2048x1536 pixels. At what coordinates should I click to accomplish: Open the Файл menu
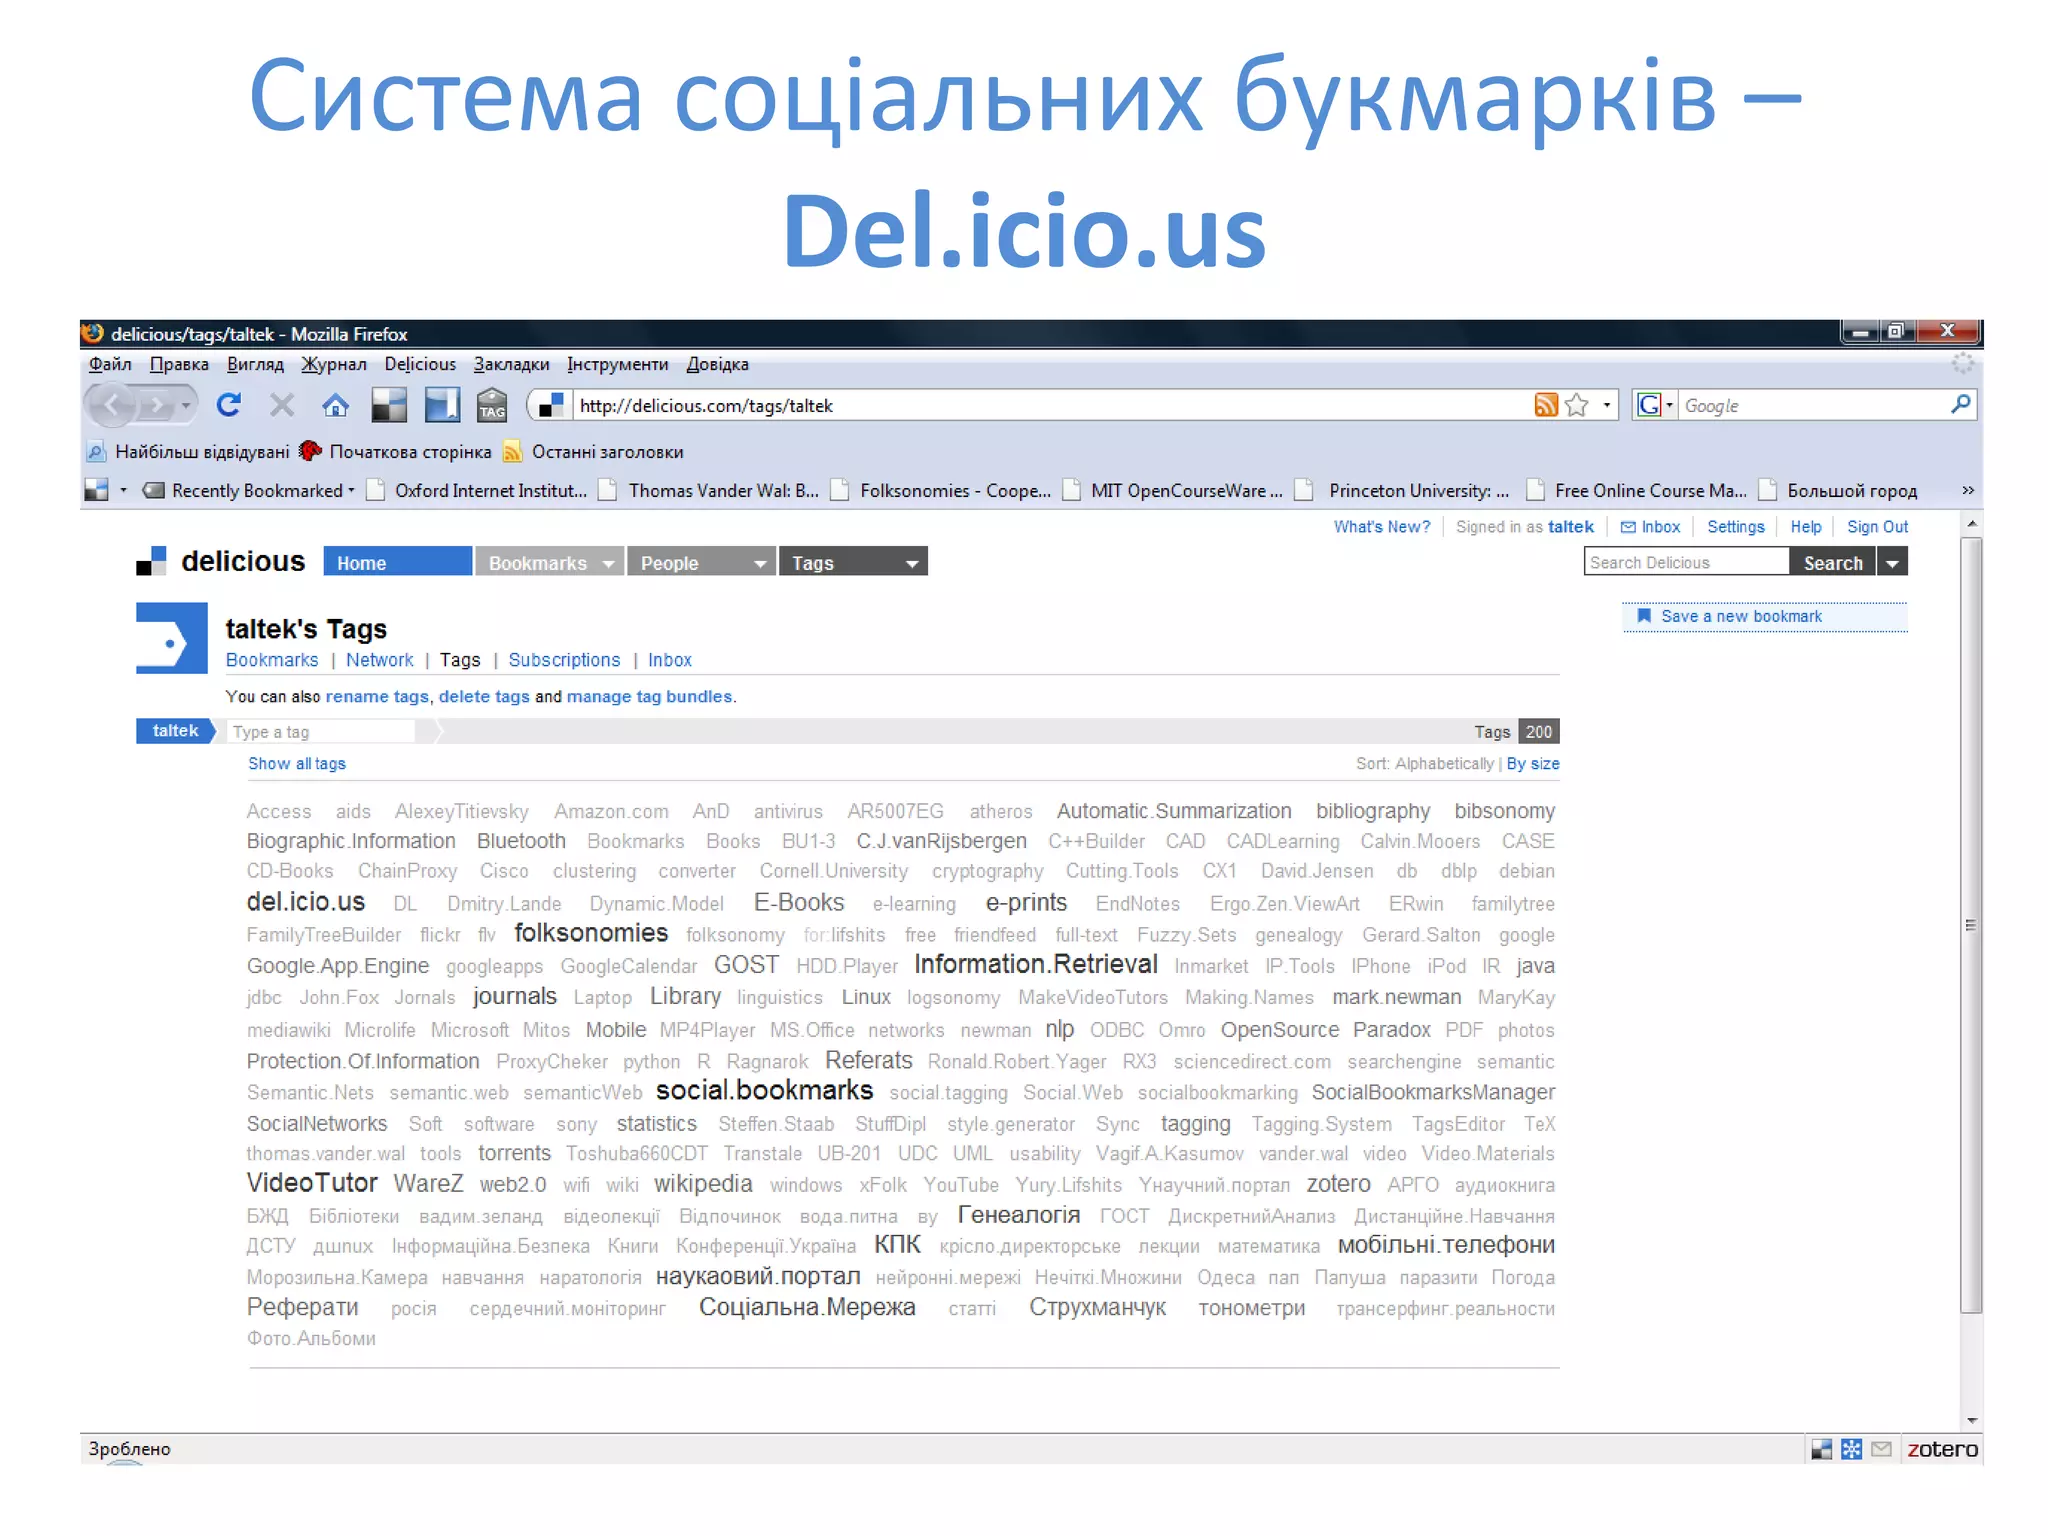[110, 364]
